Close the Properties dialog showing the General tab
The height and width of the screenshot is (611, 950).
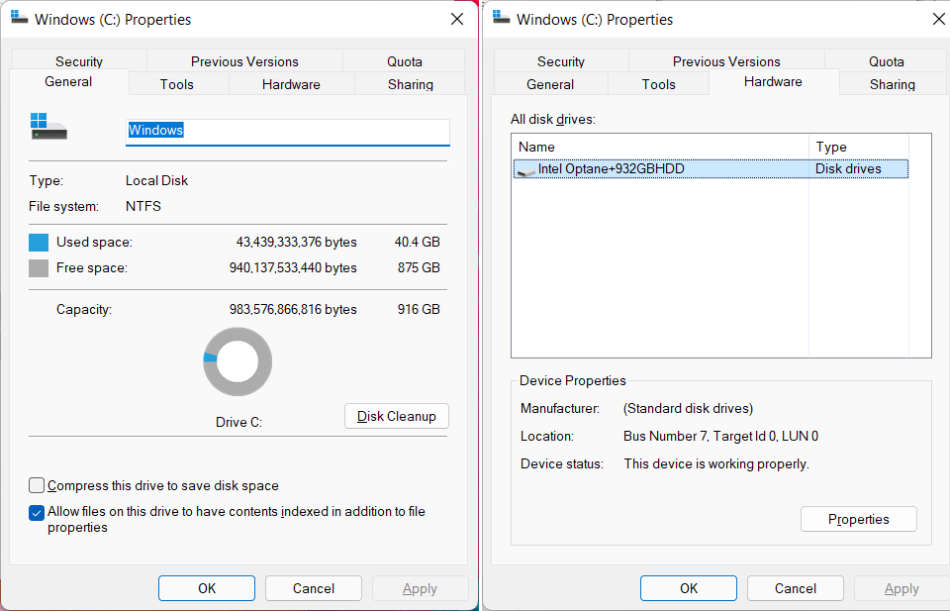(457, 19)
